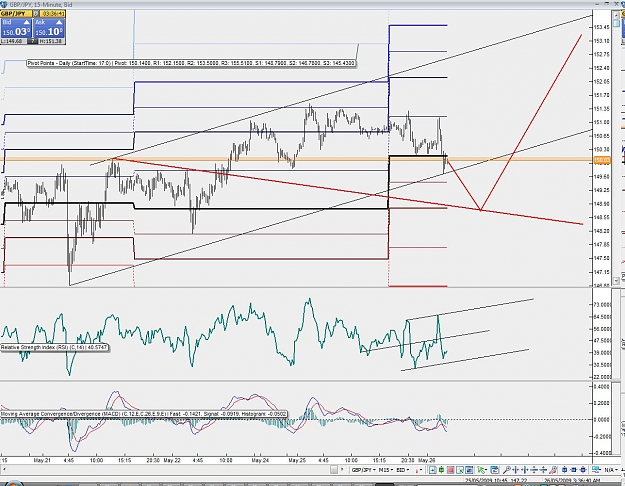This screenshot has width=625, height=486.
Task: Click the 153.45 price axis label
Action: coord(602,27)
